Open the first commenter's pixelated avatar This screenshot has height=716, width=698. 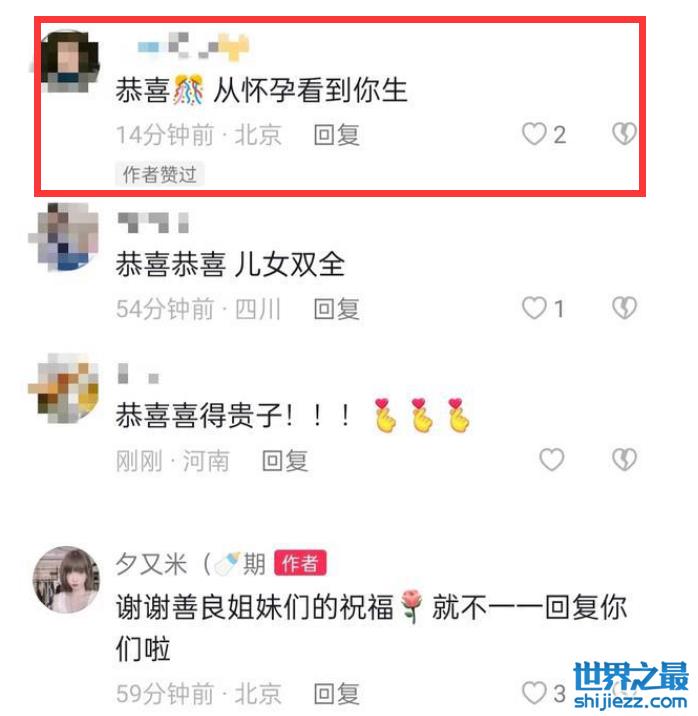[68, 61]
